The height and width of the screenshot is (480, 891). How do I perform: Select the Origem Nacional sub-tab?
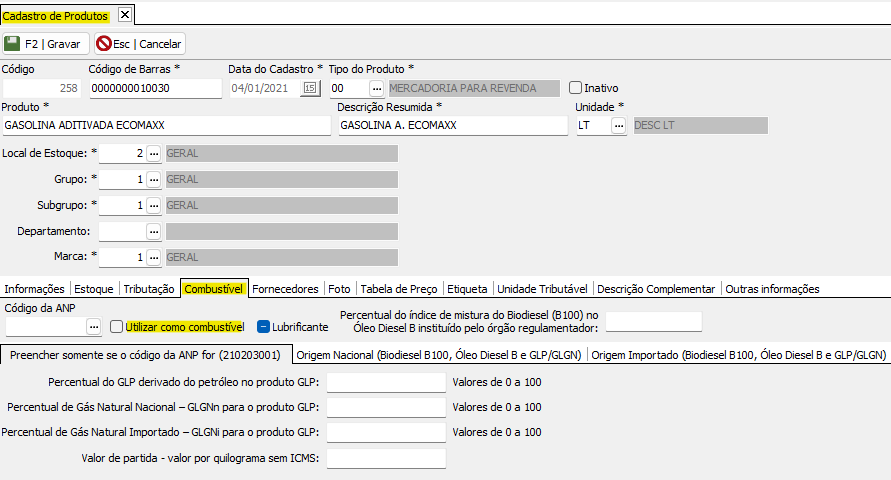tap(440, 355)
